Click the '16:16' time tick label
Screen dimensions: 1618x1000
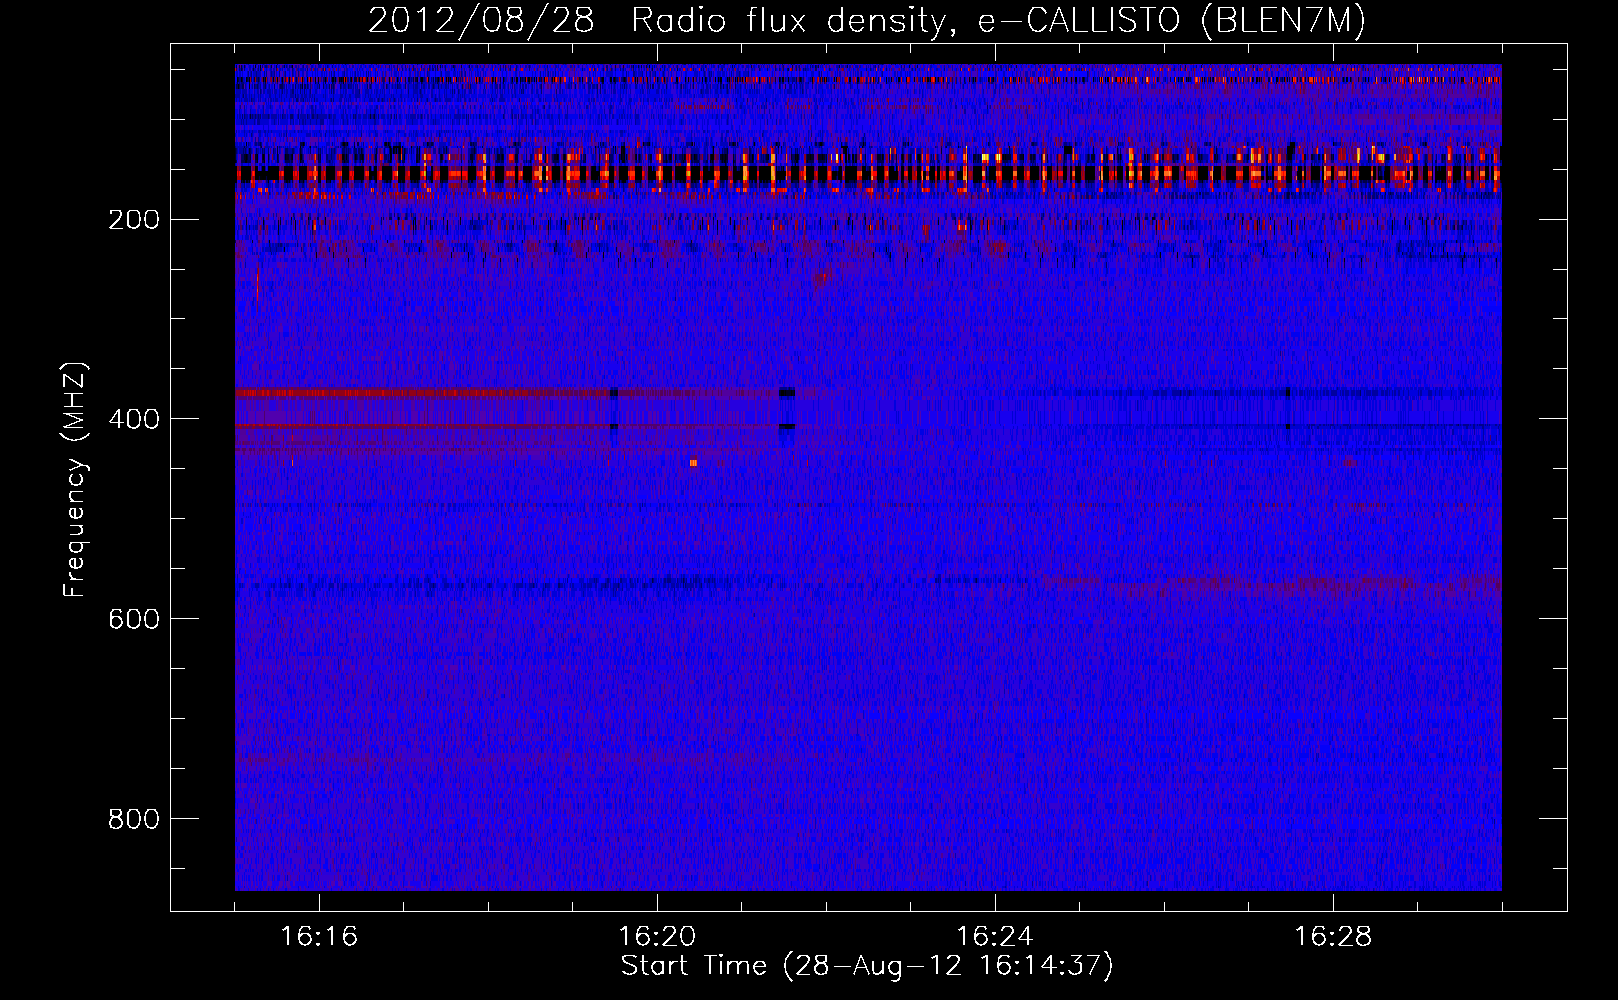point(319,937)
